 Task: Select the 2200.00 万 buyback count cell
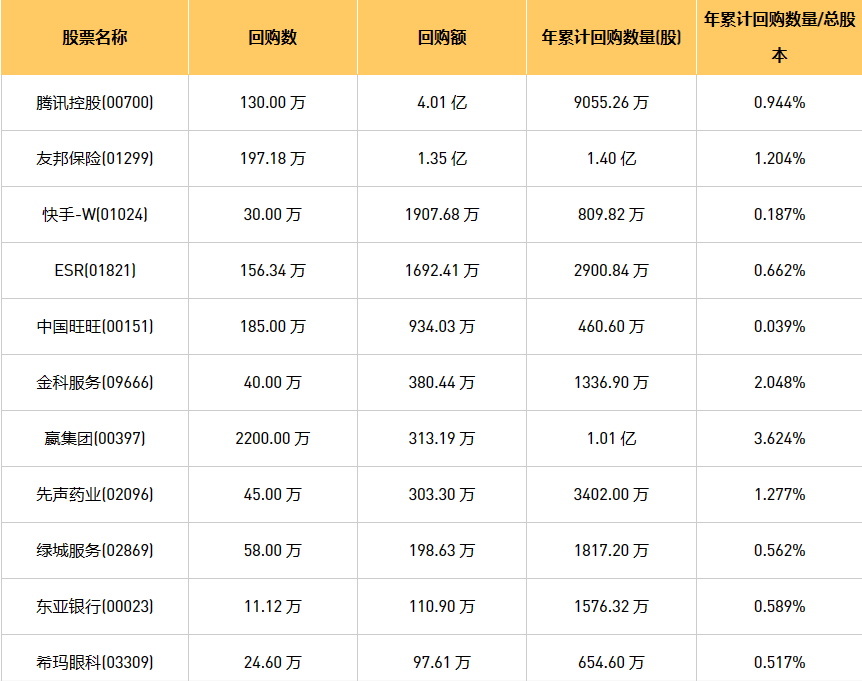(273, 438)
